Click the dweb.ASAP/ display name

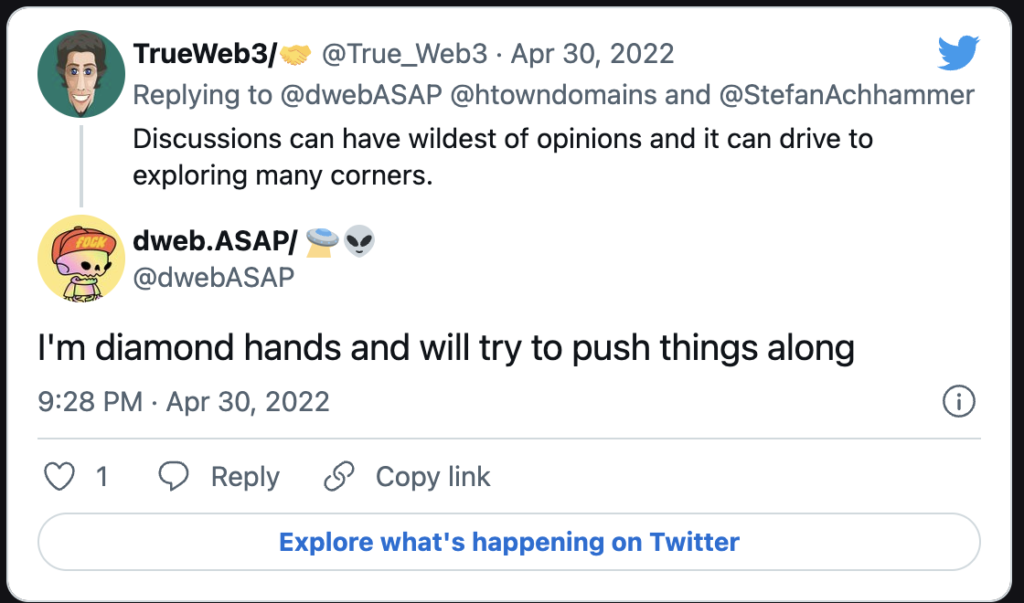[215, 241]
